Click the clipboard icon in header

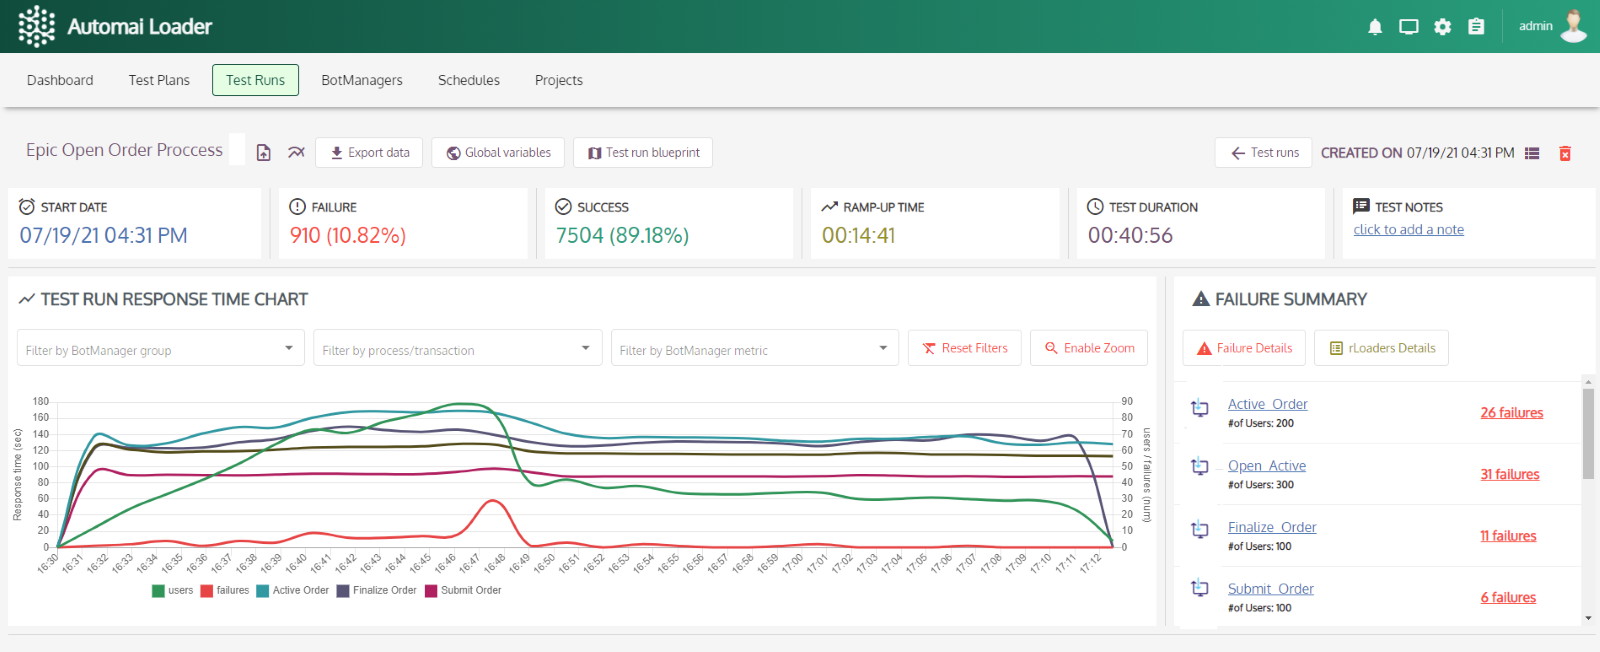pos(1476,27)
